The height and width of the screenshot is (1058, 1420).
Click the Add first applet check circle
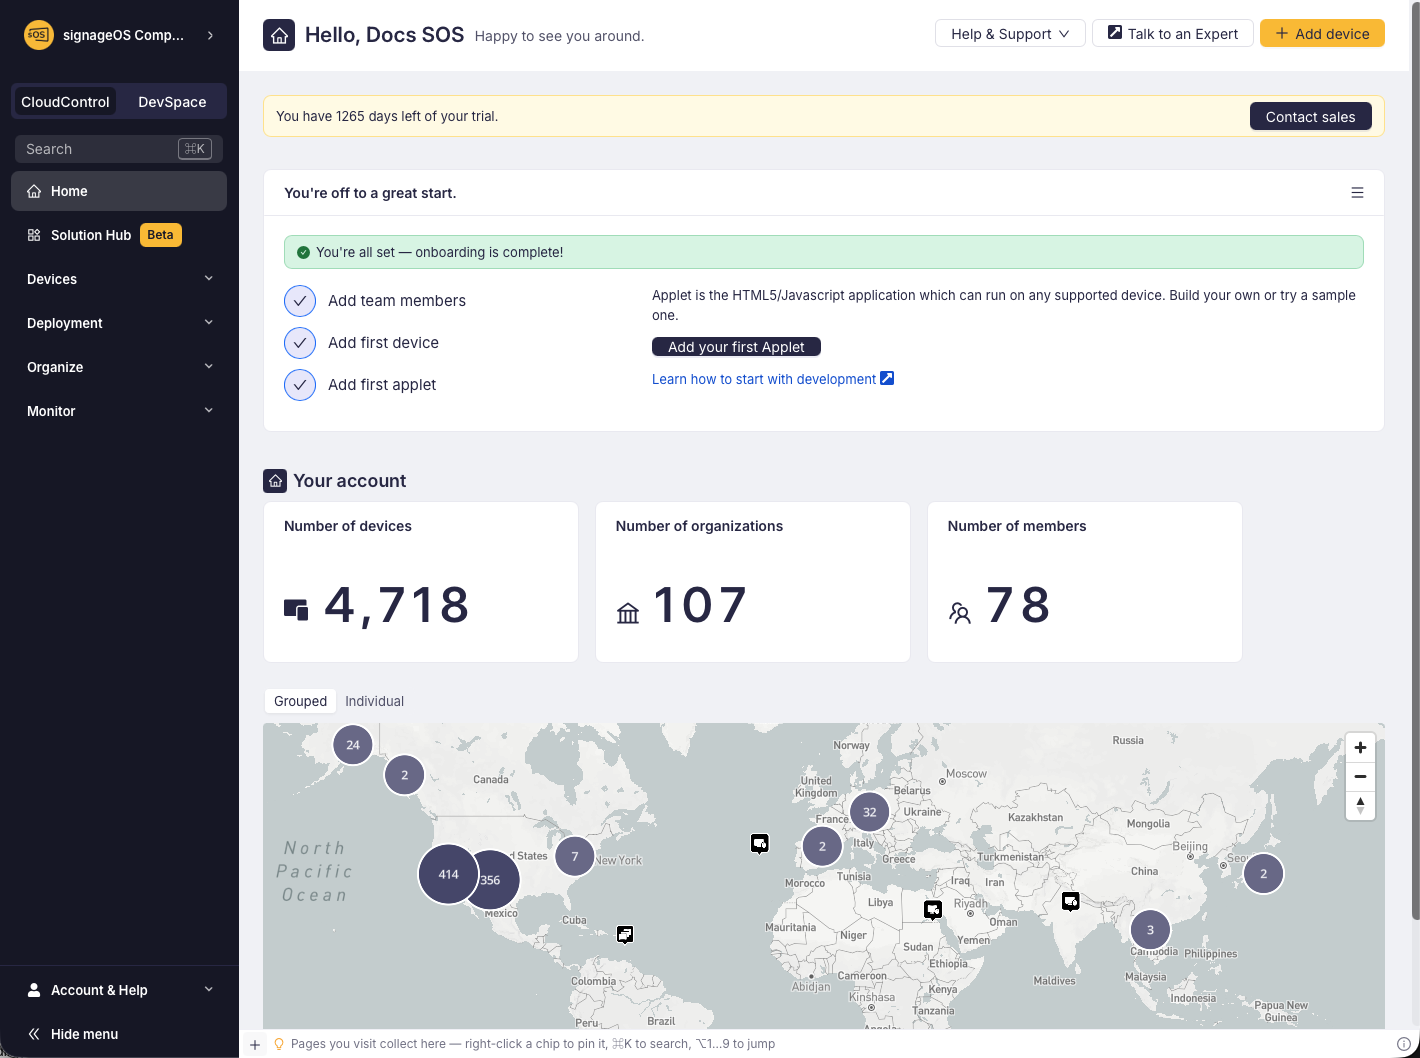coord(300,385)
